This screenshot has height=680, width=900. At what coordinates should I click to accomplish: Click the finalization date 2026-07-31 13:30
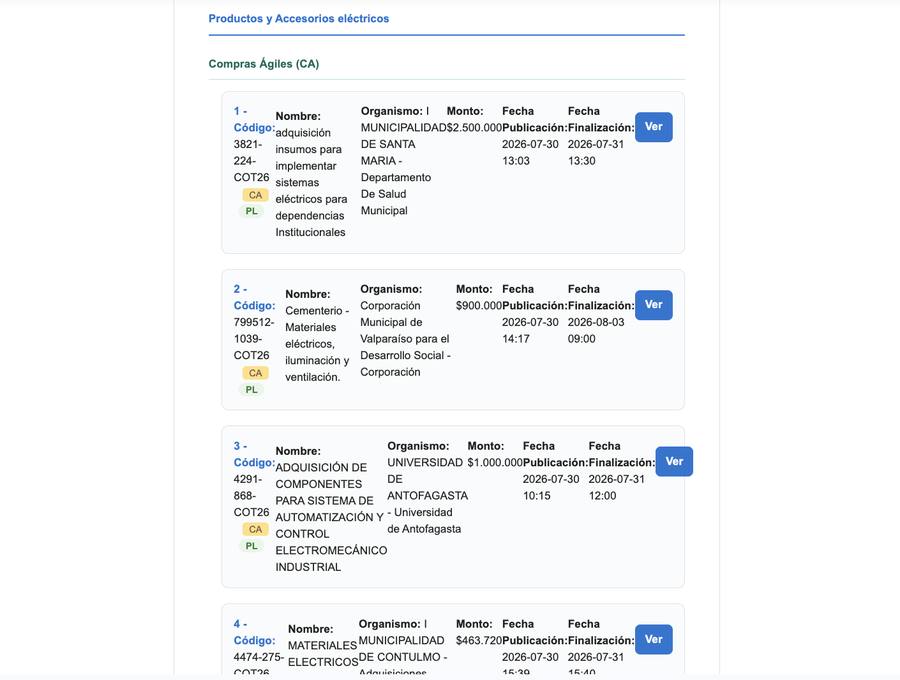[595, 152]
